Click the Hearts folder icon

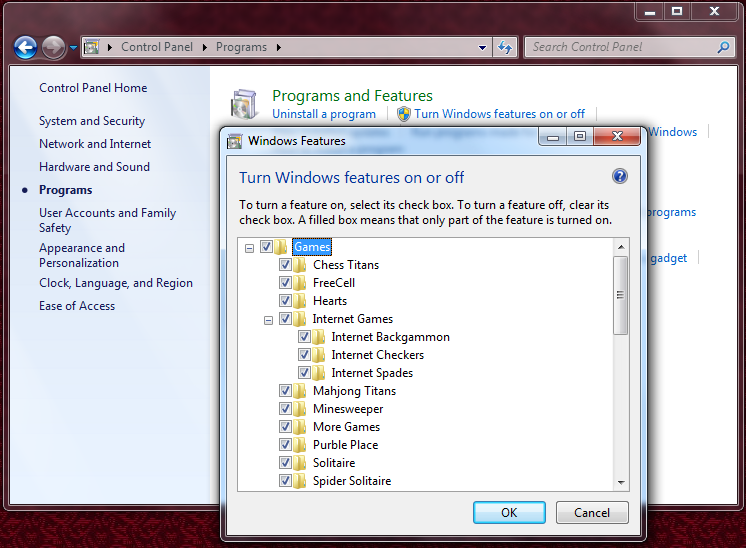click(300, 301)
